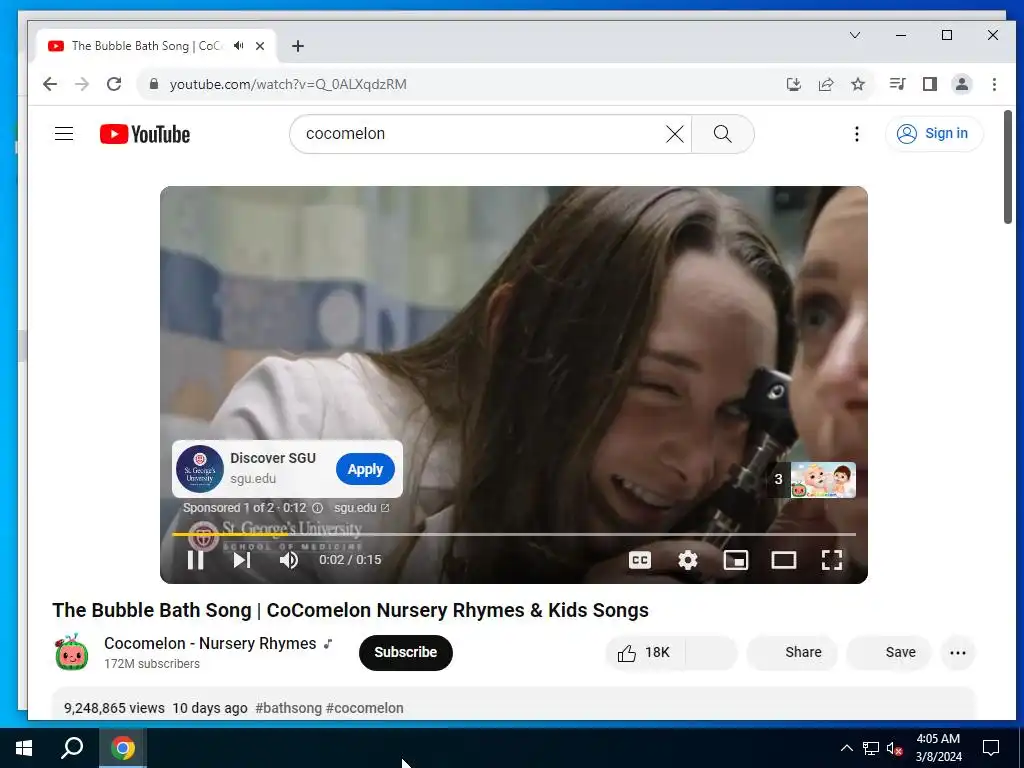This screenshot has width=1024, height=768.
Task: Open Chrome media controls
Action: 897,84
